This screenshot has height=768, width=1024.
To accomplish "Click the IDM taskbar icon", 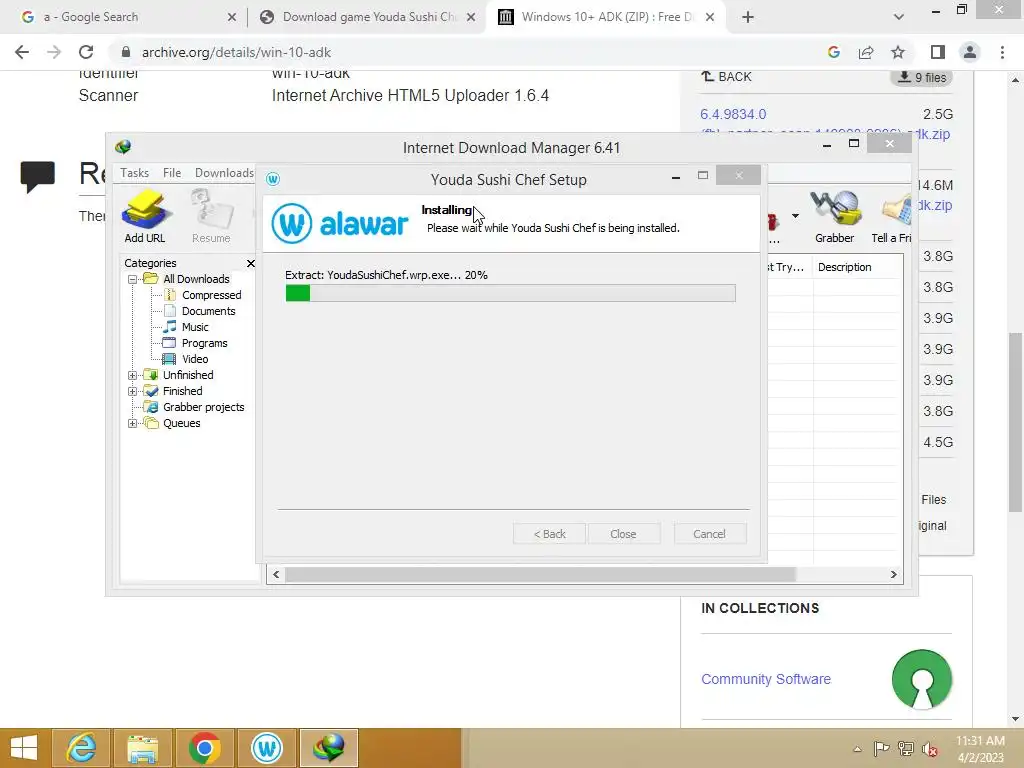I will (x=328, y=748).
